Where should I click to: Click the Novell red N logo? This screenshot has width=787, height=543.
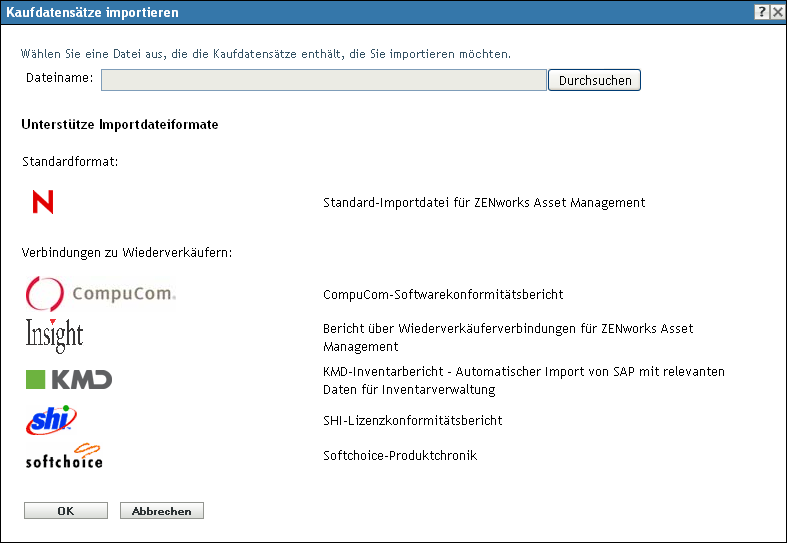coord(43,202)
